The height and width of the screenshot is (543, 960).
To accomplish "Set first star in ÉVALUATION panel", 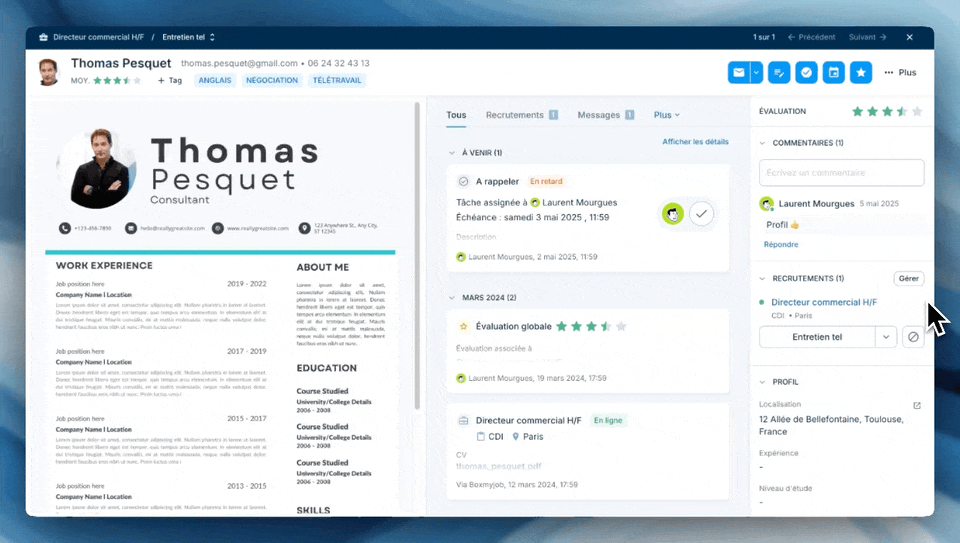I will 857,111.
